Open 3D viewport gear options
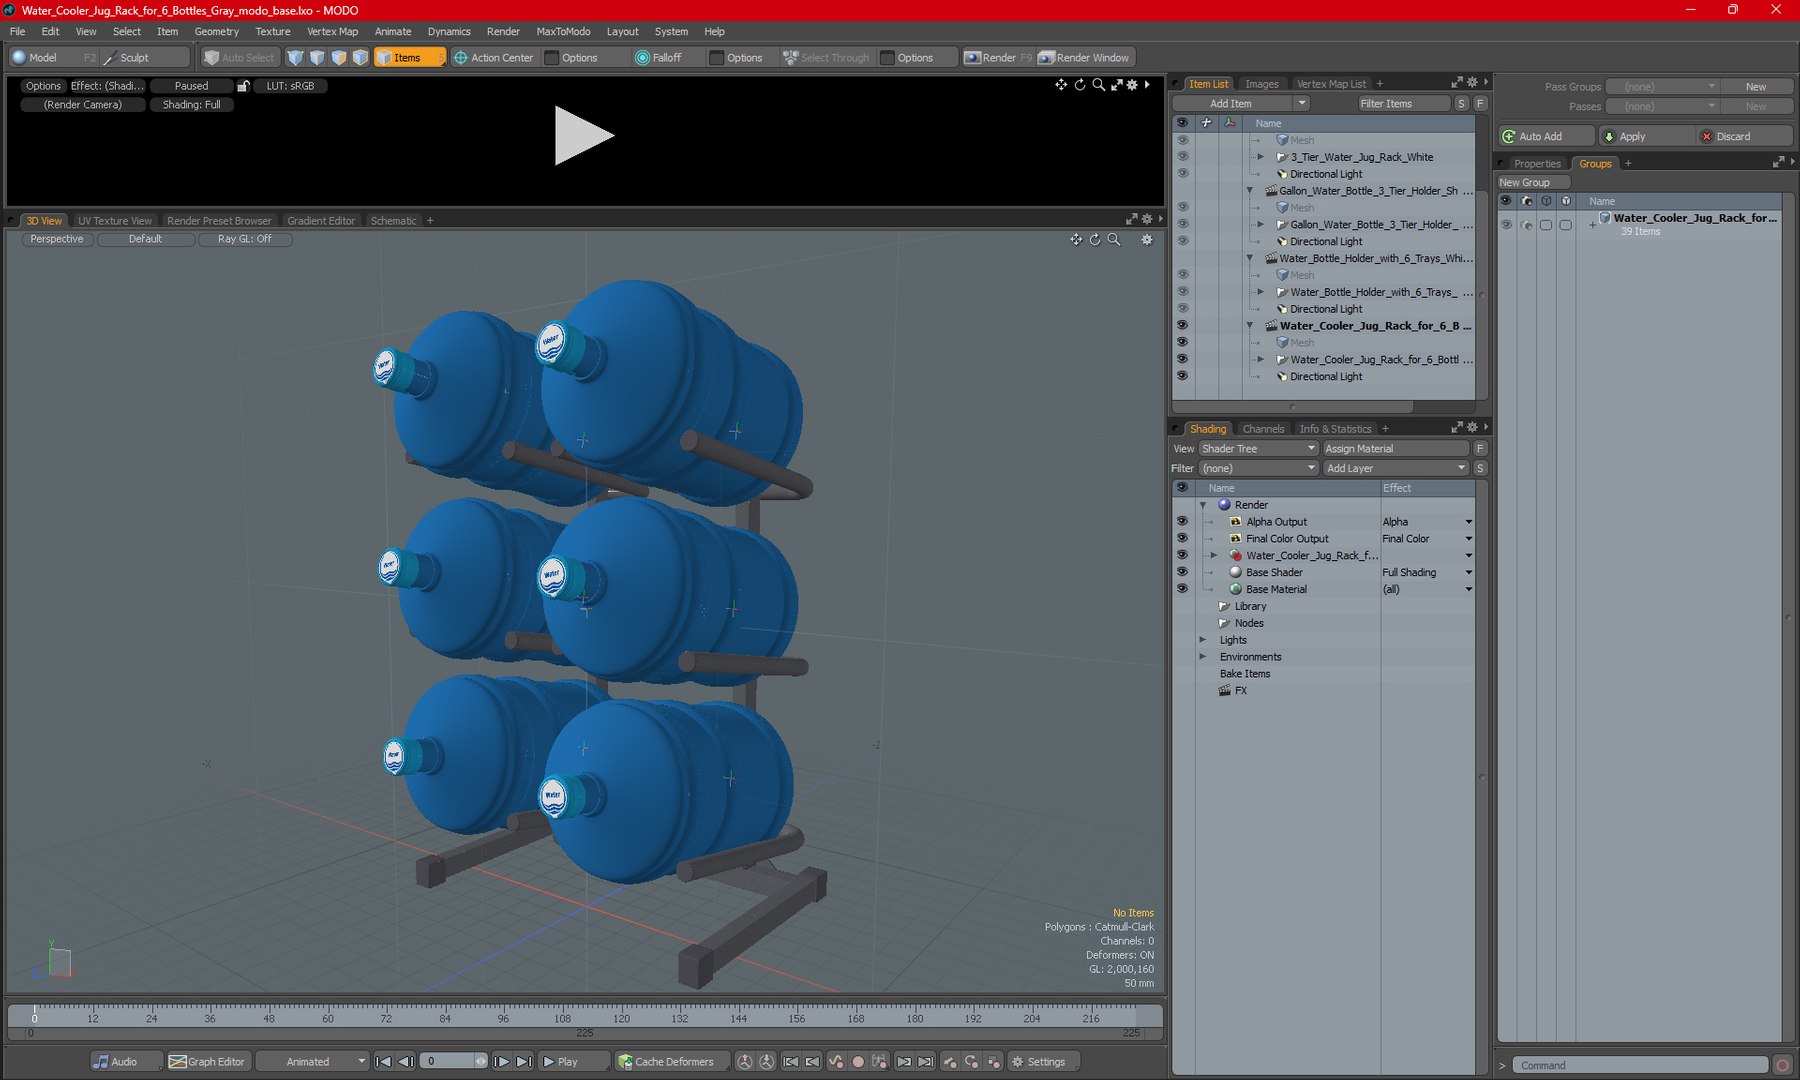 [x=1147, y=239]
